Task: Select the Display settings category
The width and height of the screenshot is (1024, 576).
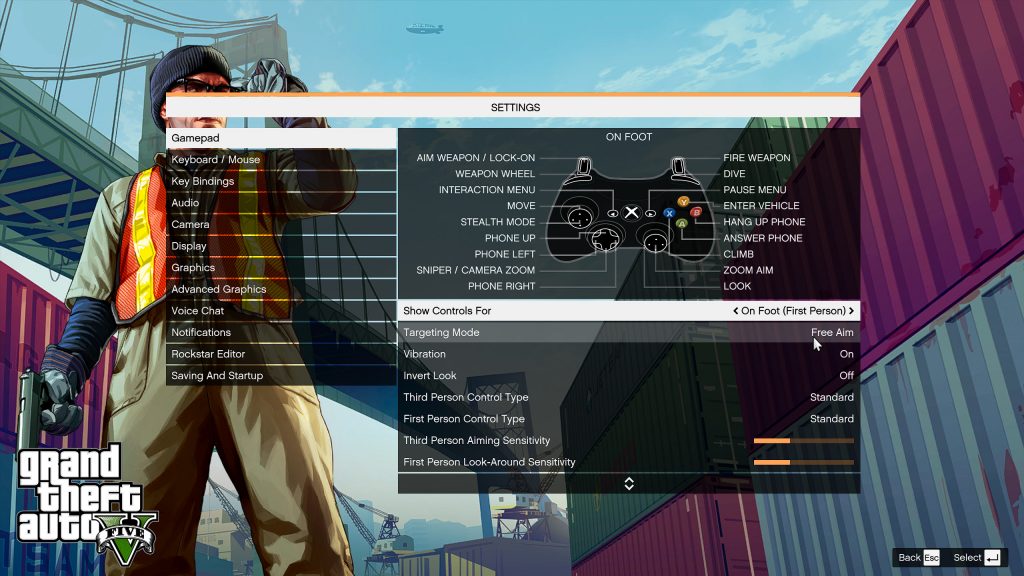Action: pos(281,246)
